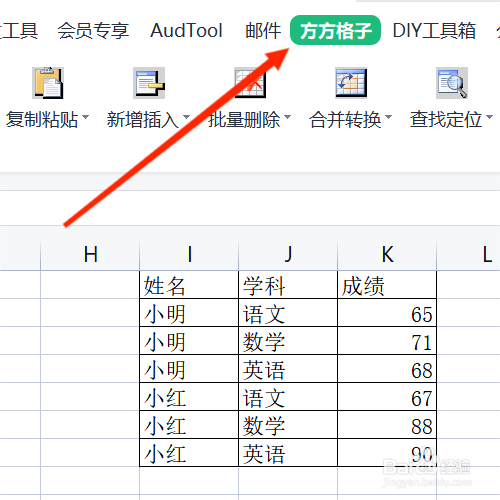
Task: Click the 新增插入 insert icon
Action: click(149, 83)
